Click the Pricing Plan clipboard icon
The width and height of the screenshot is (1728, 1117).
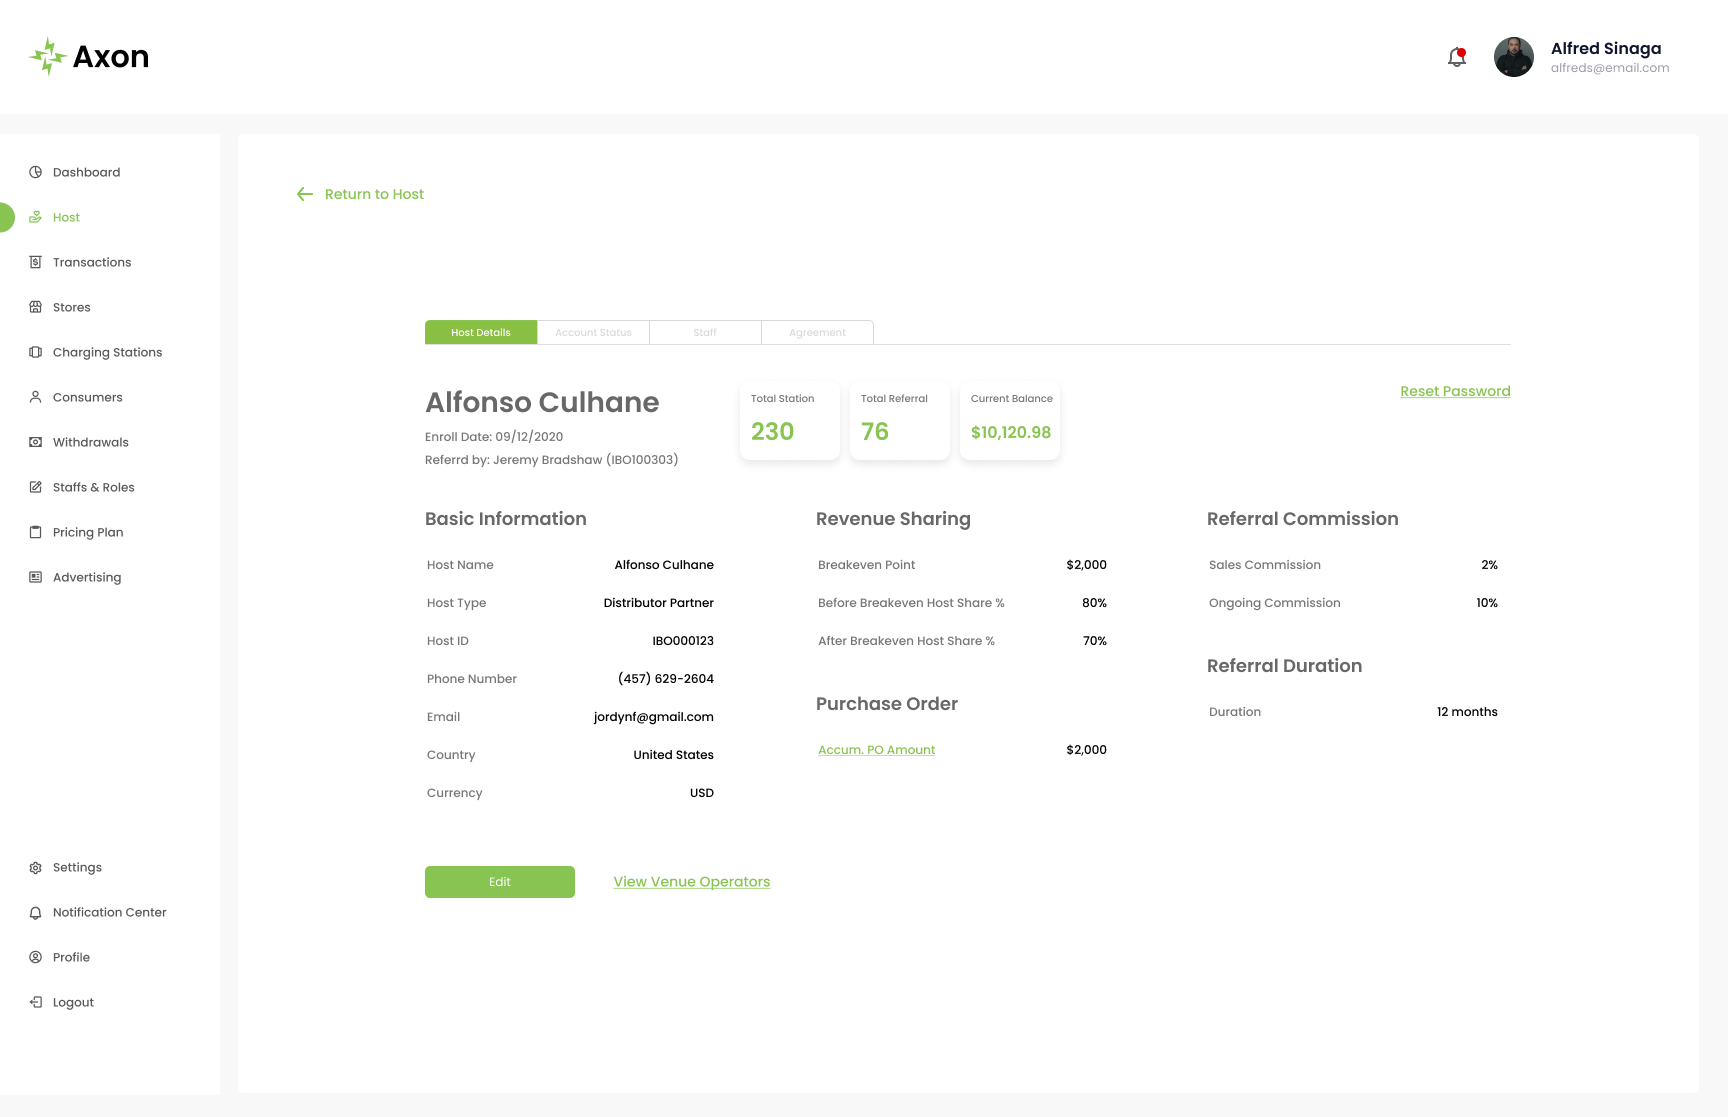click(x=35, y=532)
